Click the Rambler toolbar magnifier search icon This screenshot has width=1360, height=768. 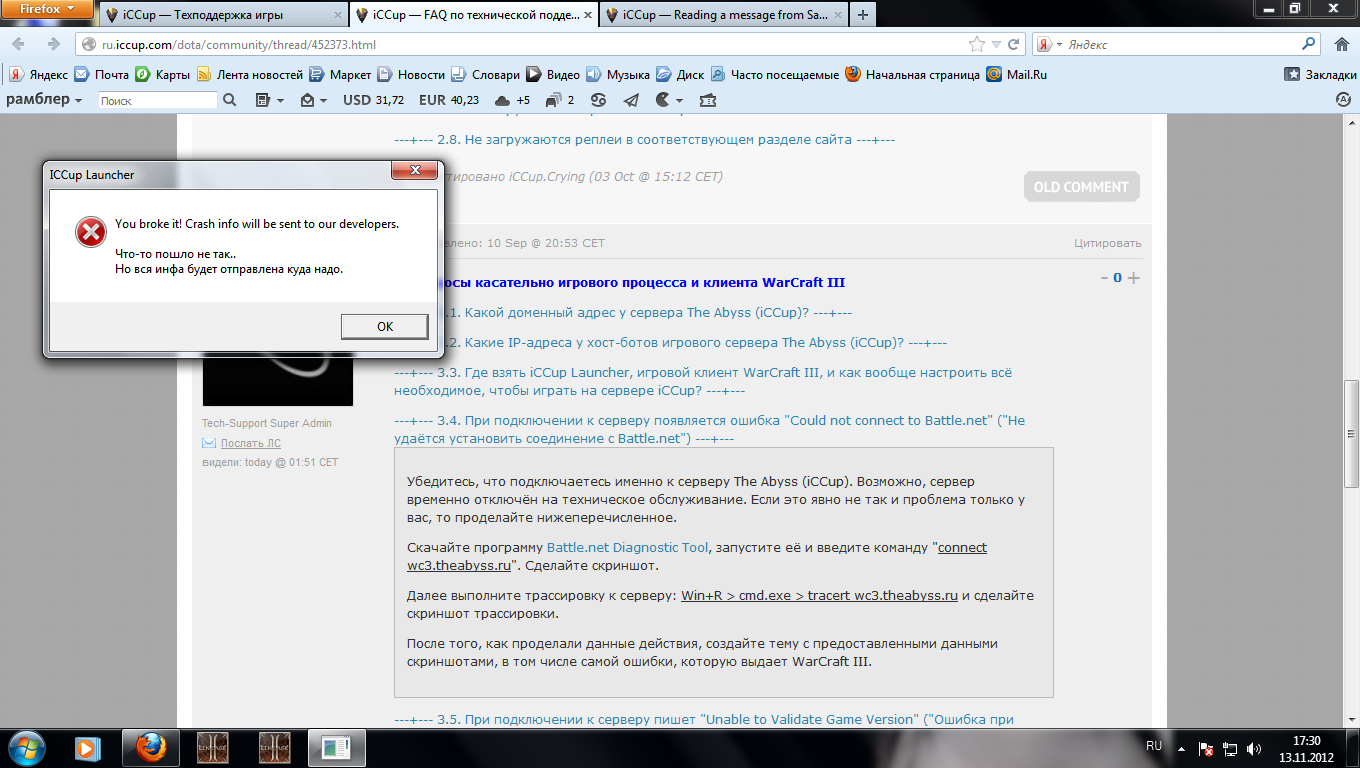pyautogui.click(x=229, y=100)
